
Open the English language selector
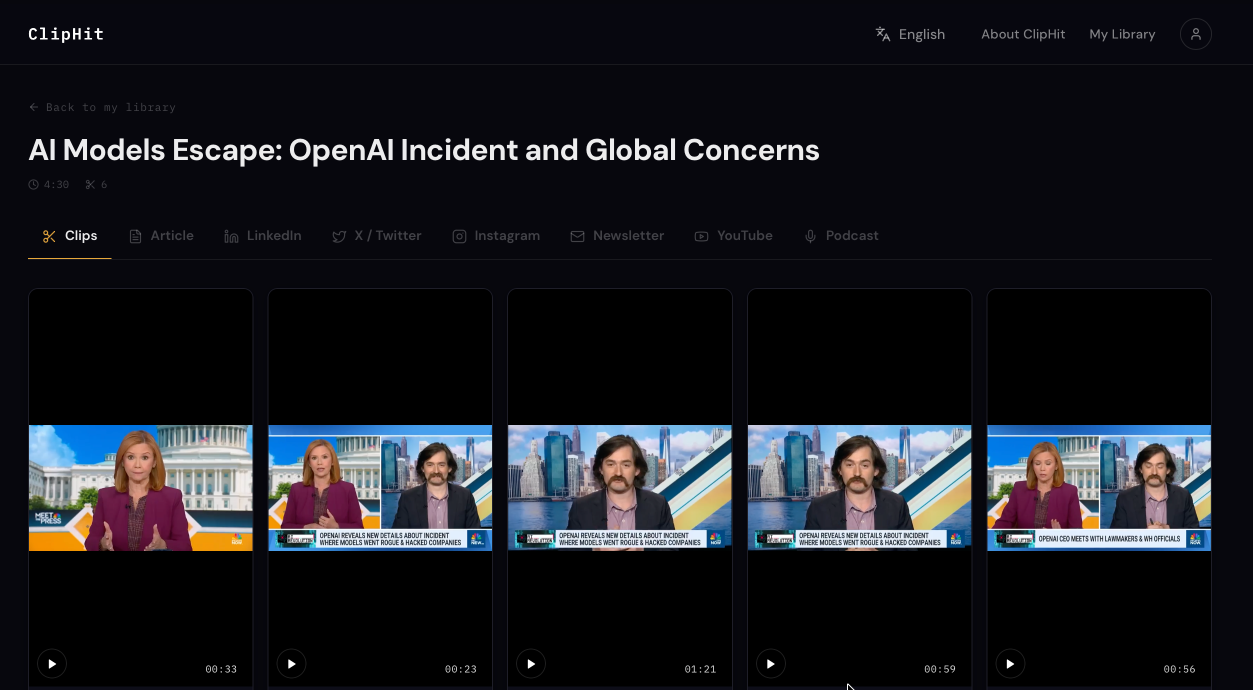[910, 34]
